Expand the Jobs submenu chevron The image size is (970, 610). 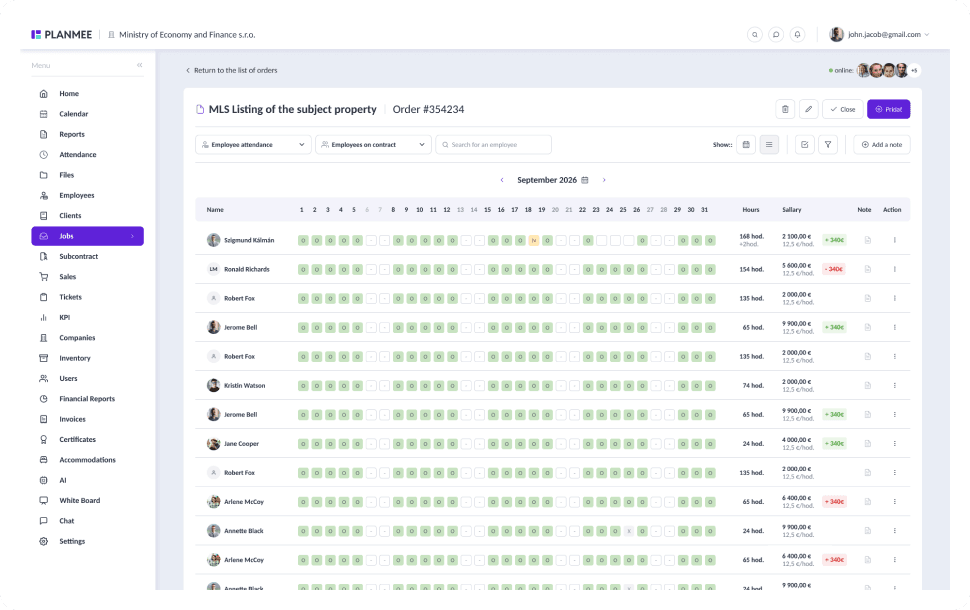pos(132,236)
